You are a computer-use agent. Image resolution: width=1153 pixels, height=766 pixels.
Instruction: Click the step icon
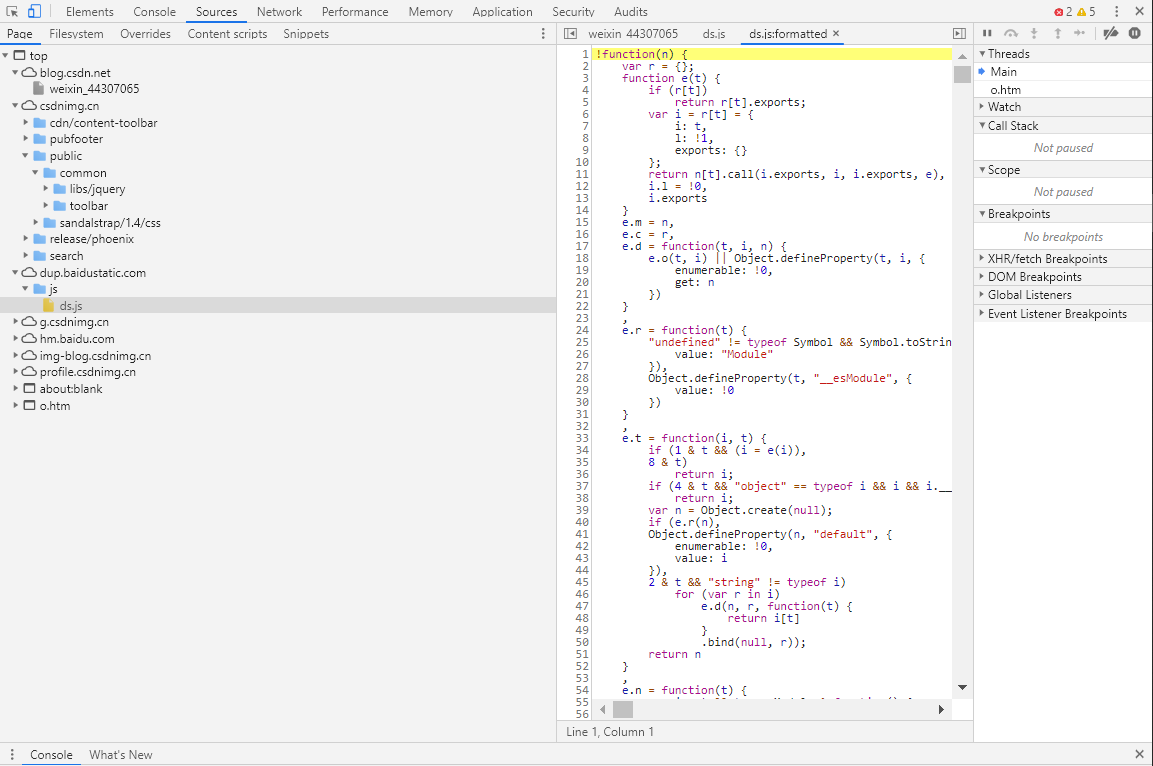pos(1079,33)
